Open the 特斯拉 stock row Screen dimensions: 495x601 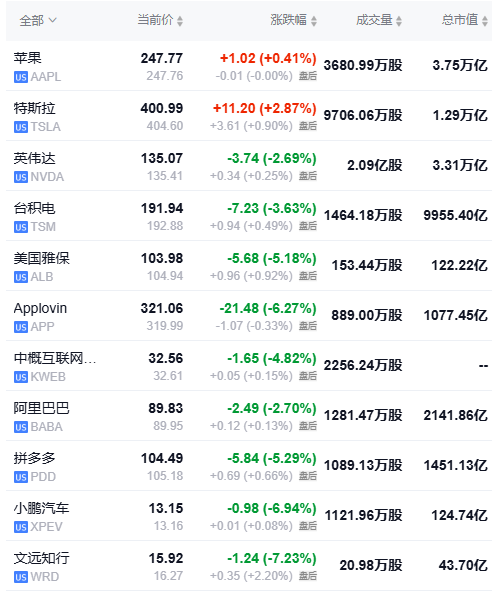click(x=249, y=116)
